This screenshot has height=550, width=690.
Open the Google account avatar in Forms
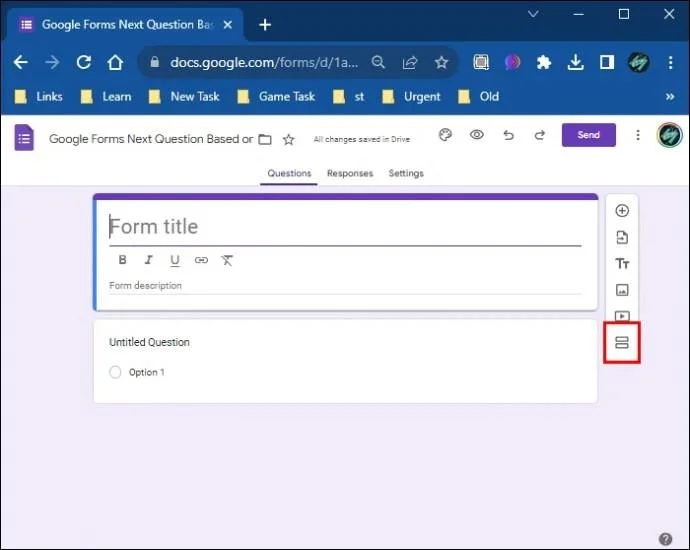coord(669,135)
